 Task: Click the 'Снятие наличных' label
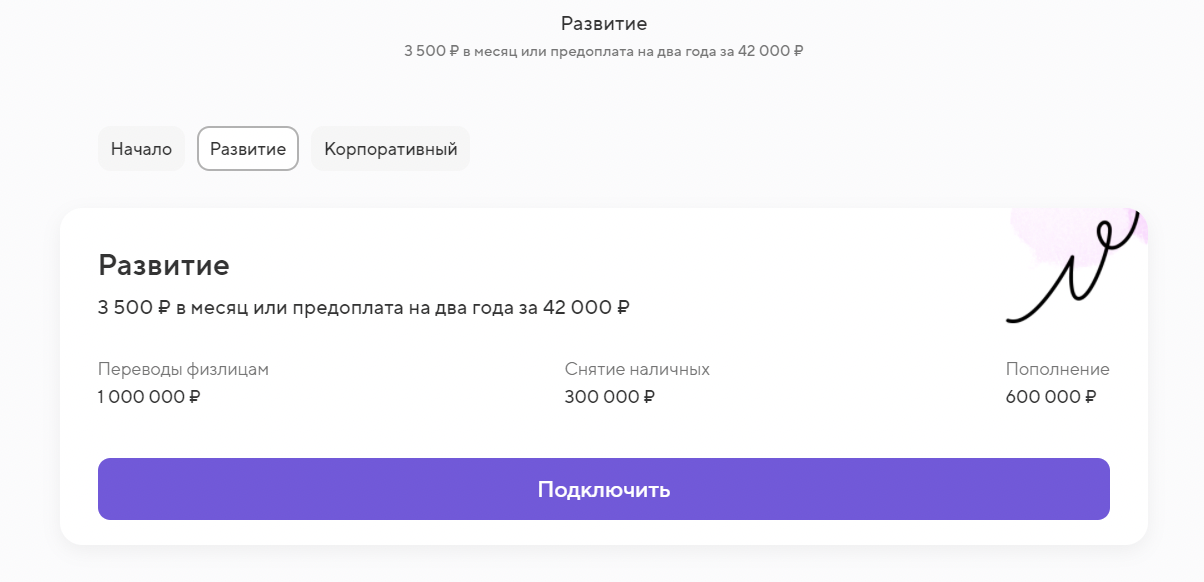coord(636,368)
